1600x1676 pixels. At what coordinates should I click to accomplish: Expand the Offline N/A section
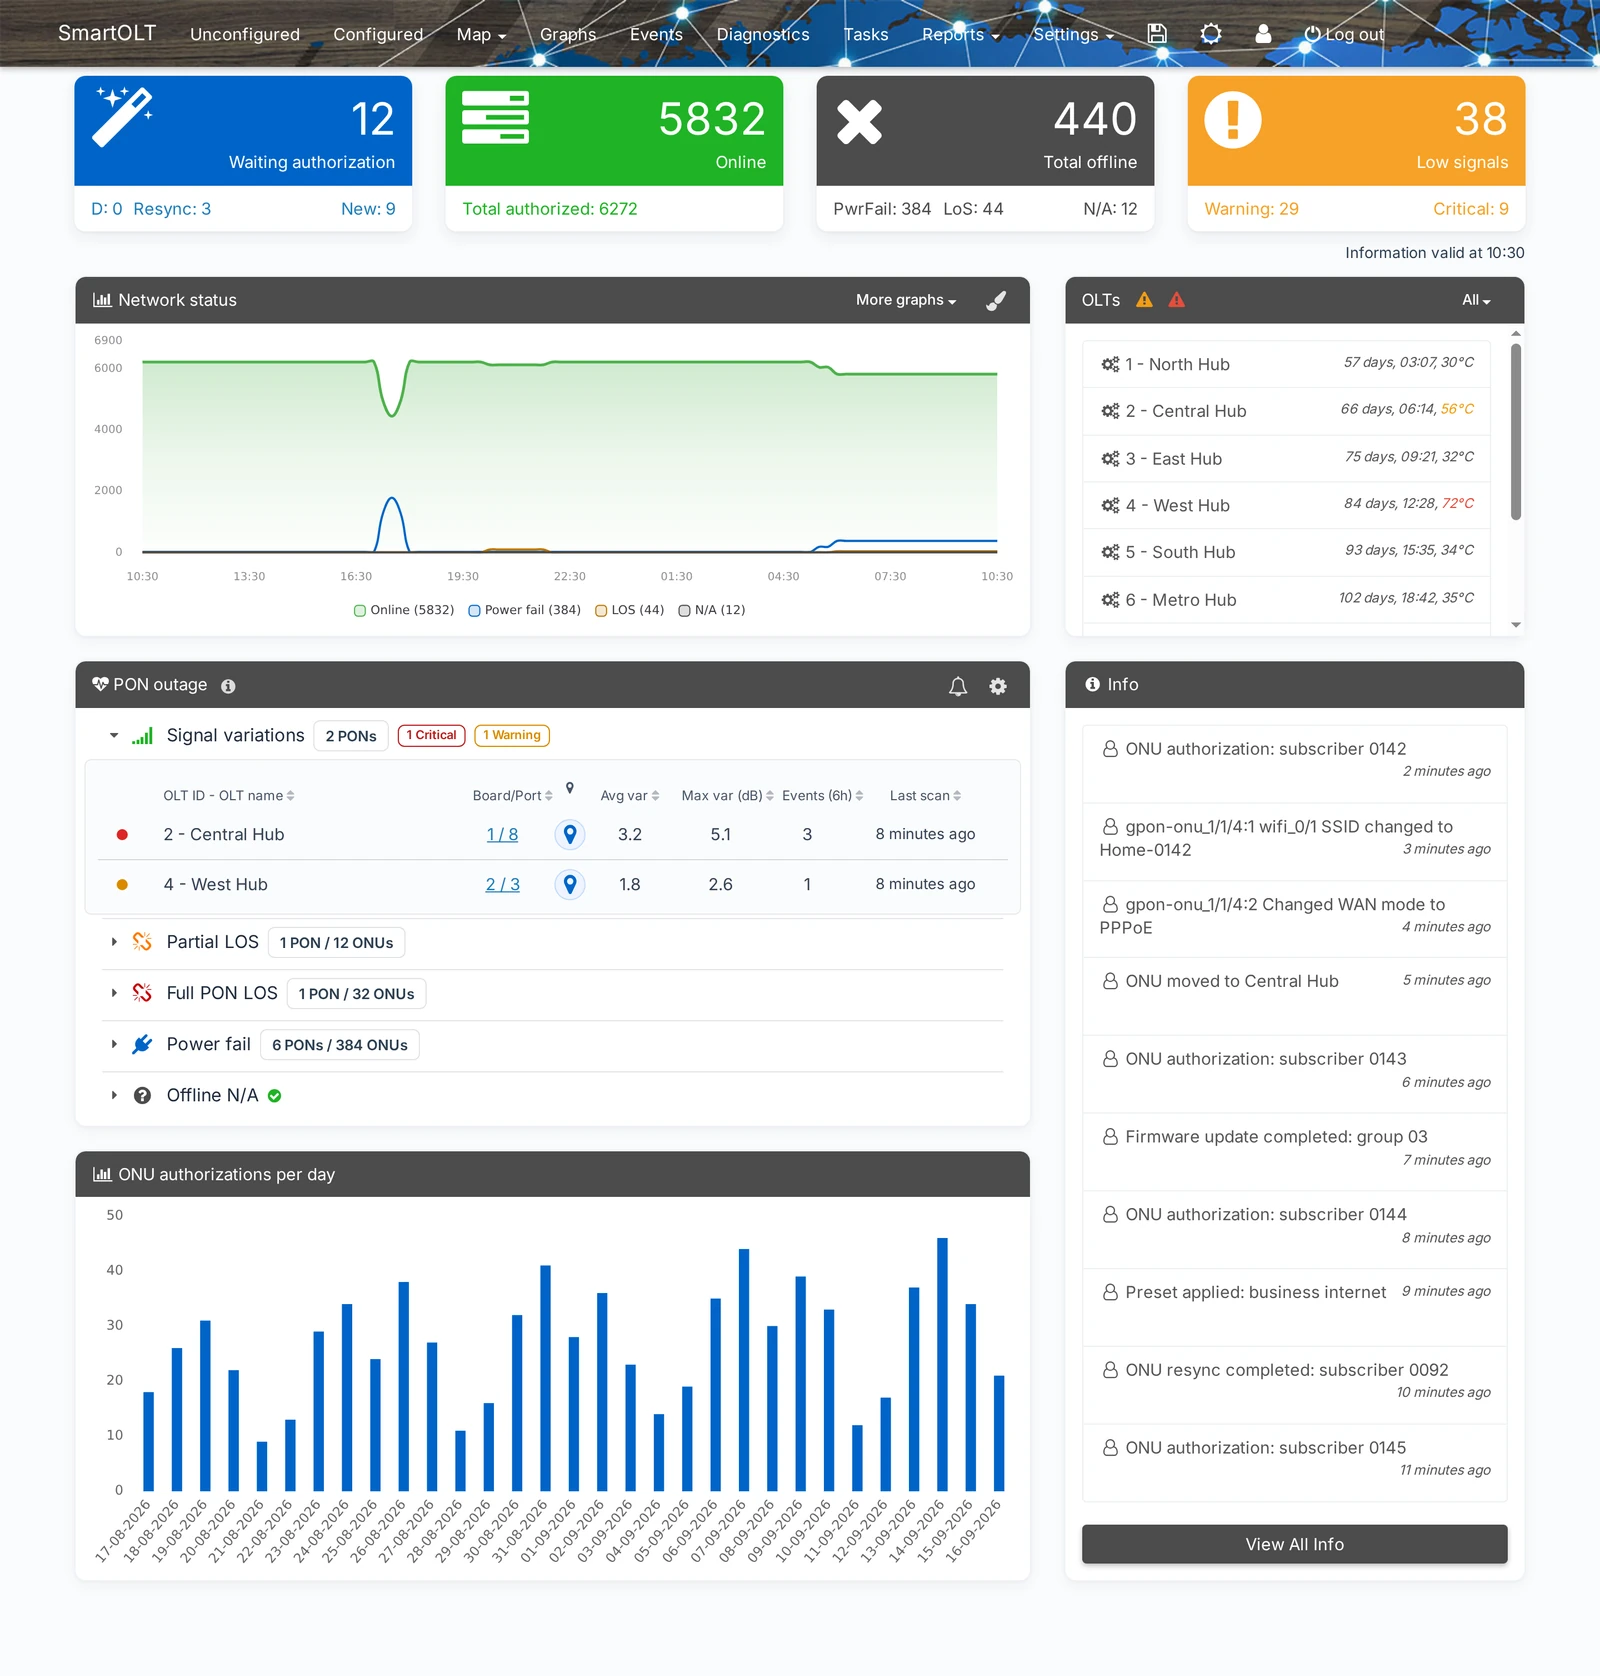point(114,1095)
